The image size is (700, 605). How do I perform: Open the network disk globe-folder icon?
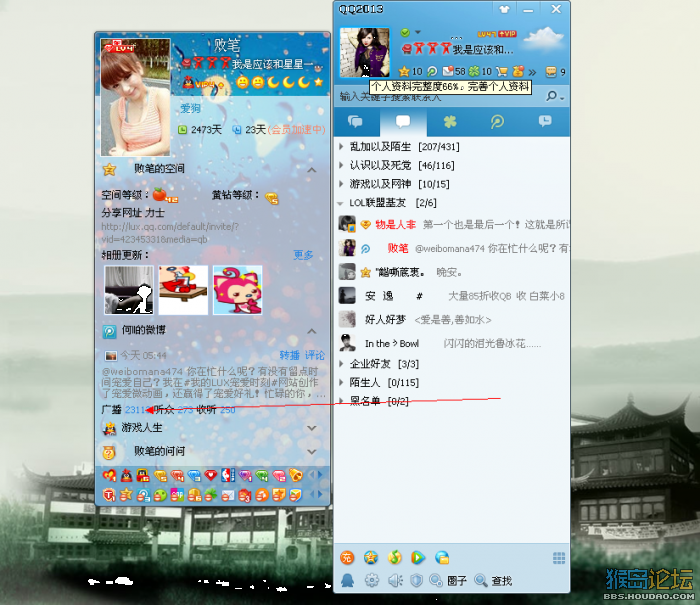[x=442, y=557]
